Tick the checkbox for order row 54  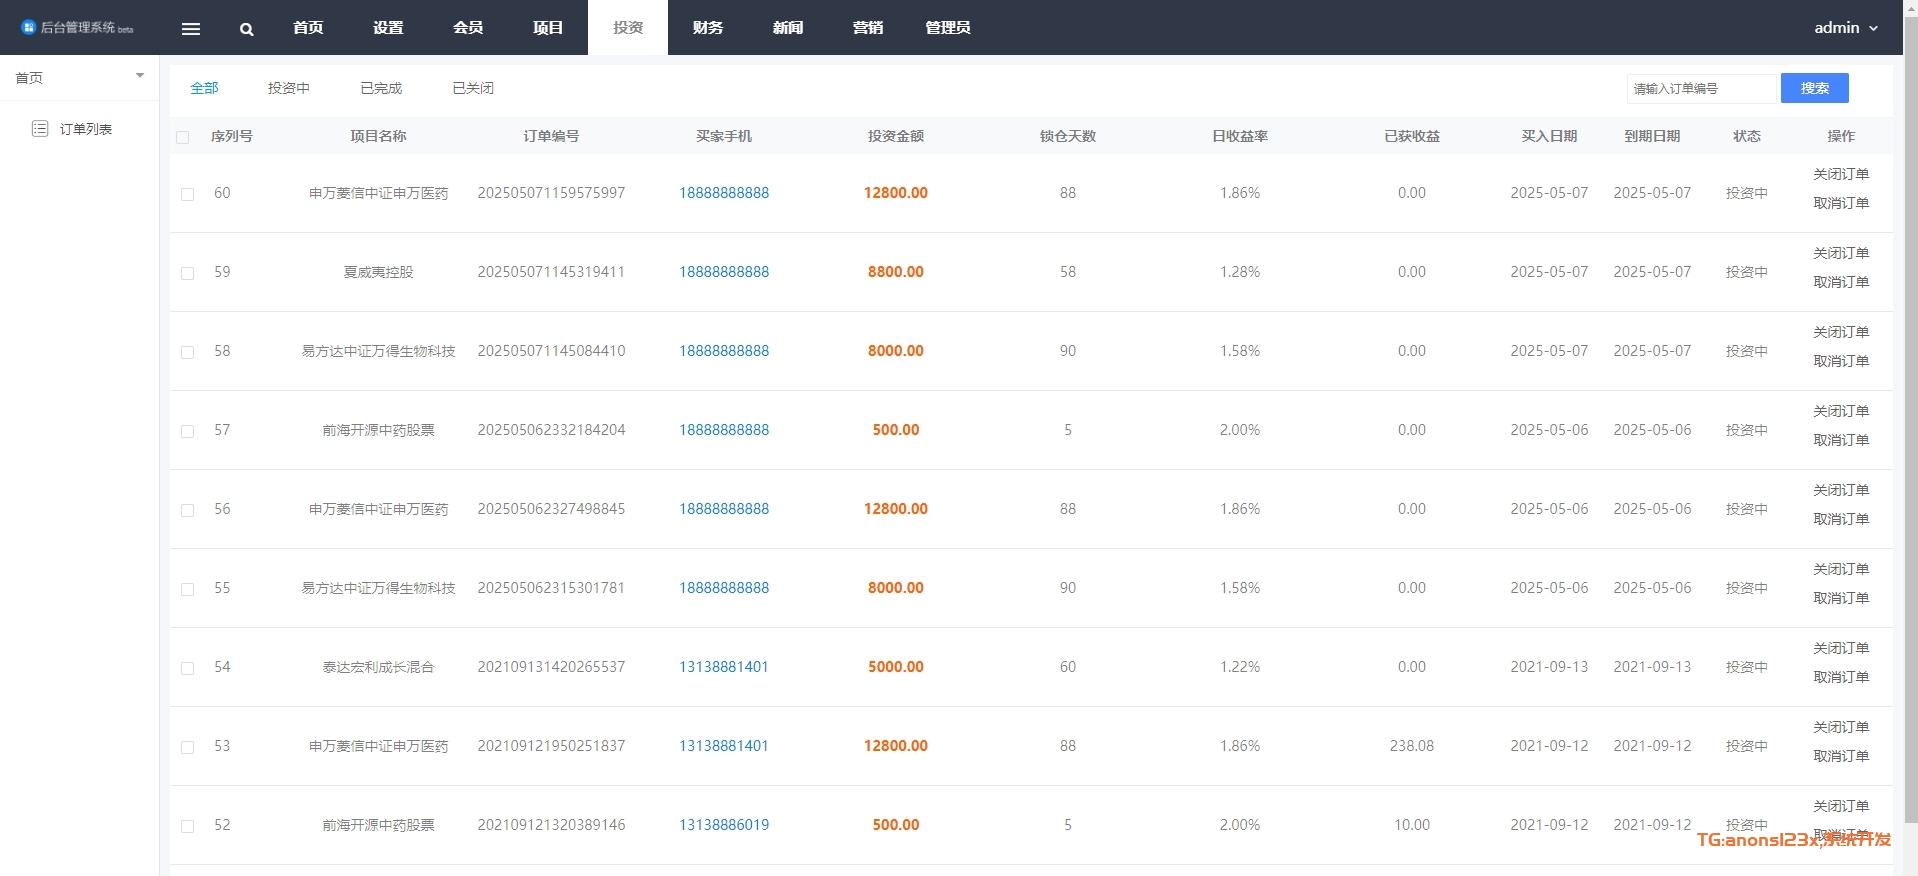[x=187, y=668]
